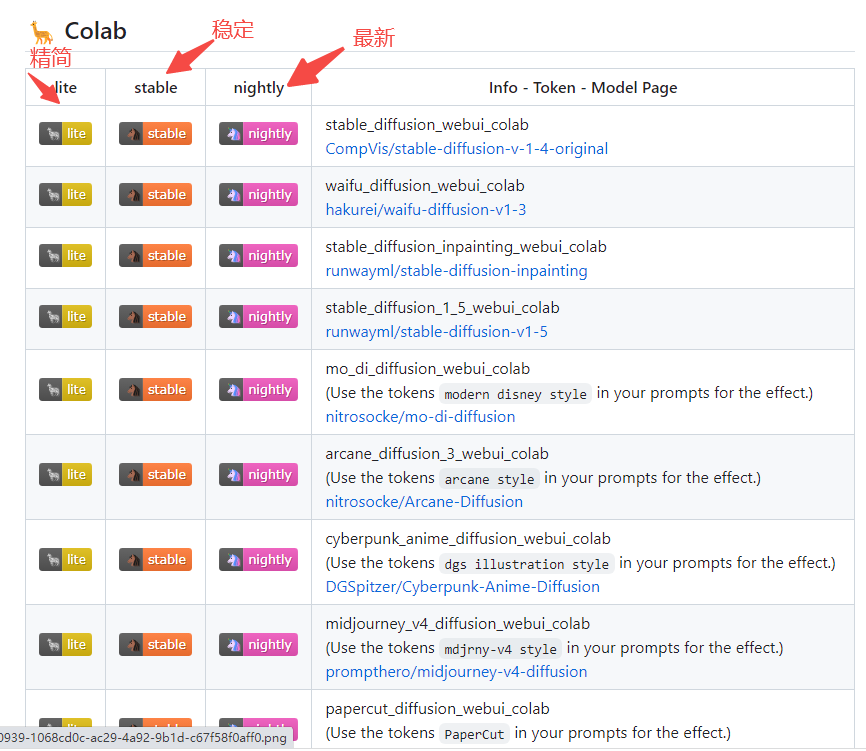The height and width of the screenshot is (751, 866).
Task: Launch stable badge for mo_di_diffusion_webui_colab
Action: [155, 390]
